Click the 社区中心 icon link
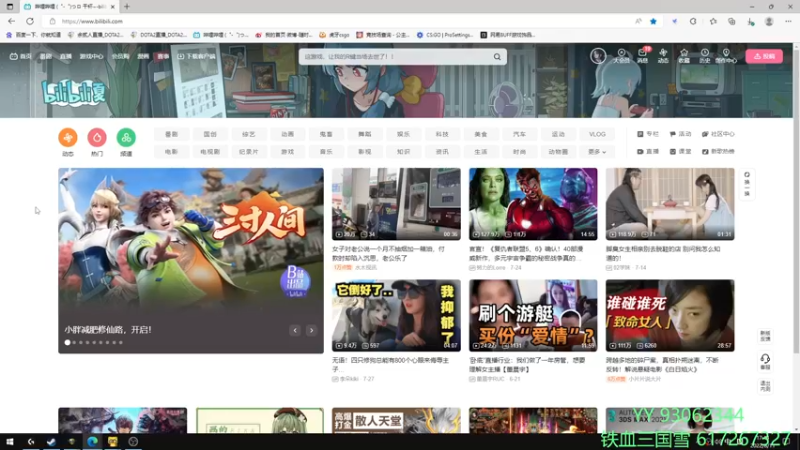Screen dimensions: 800x450 (718, 134)
